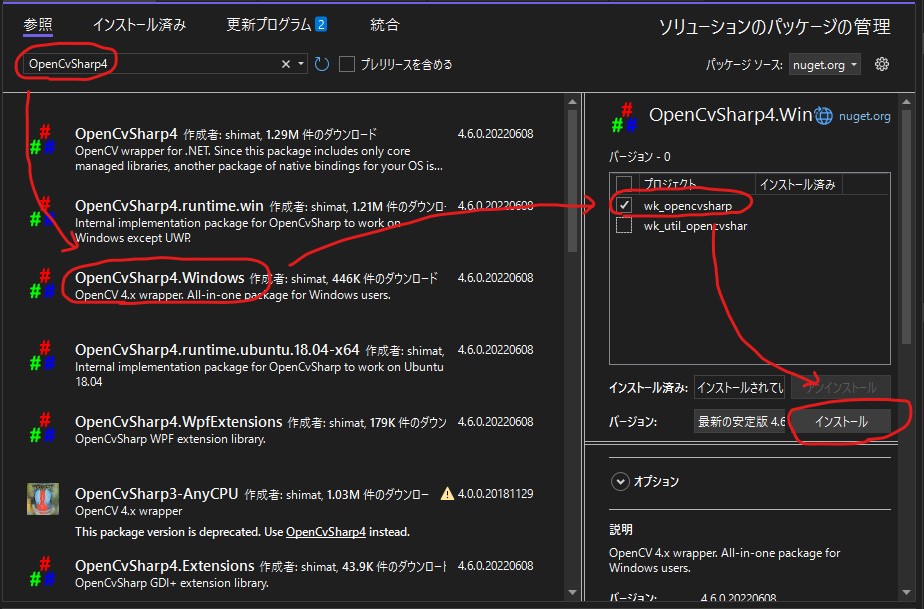This screenshot has height=609, width=924.
Task: Click the インストール button
Action: point(841,422)
